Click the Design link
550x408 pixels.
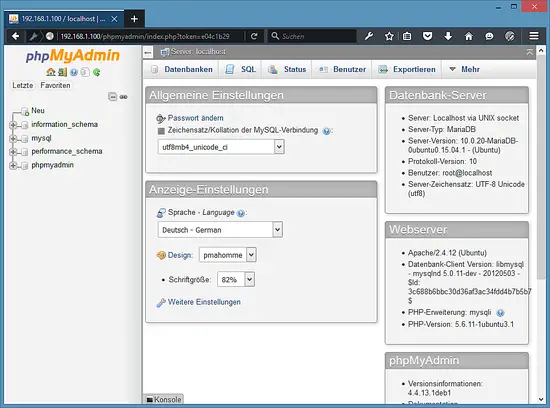pyautogui.click(x=180, y=255)
